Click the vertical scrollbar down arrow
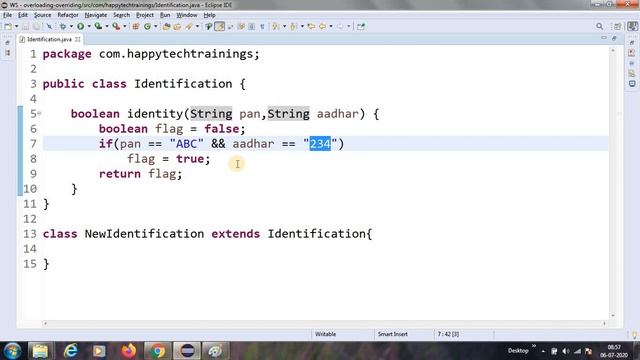640x360 pixels. coord(613,316)
